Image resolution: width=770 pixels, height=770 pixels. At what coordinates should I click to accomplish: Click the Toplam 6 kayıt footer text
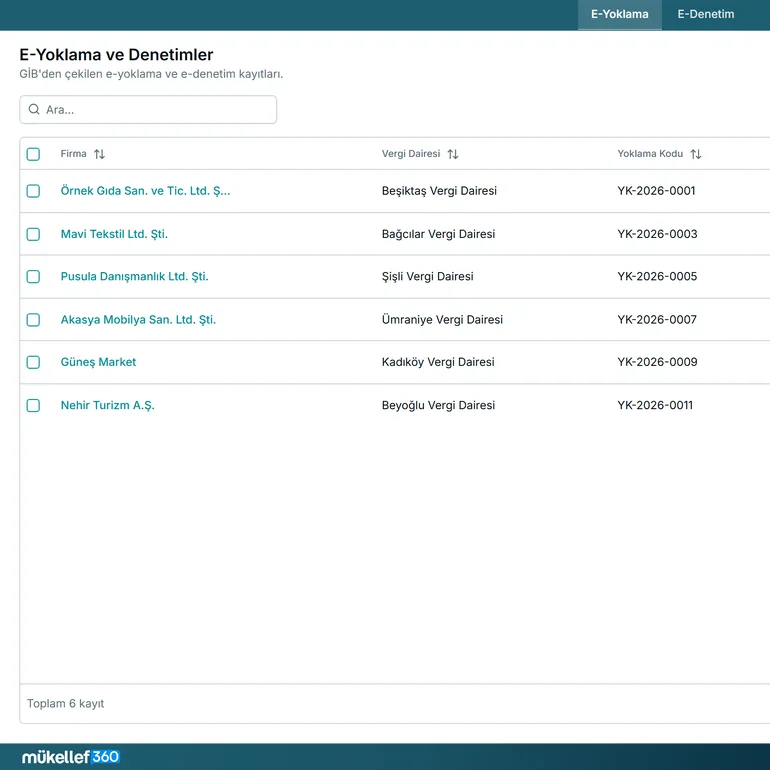(x=65, y=704)
